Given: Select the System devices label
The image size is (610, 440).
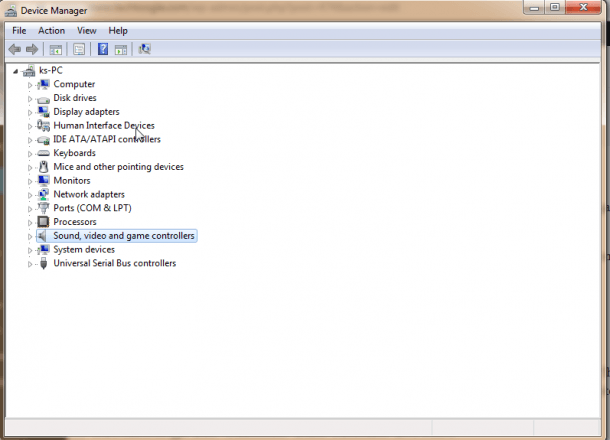Looking at the screenshot, I should pos(84,249).
